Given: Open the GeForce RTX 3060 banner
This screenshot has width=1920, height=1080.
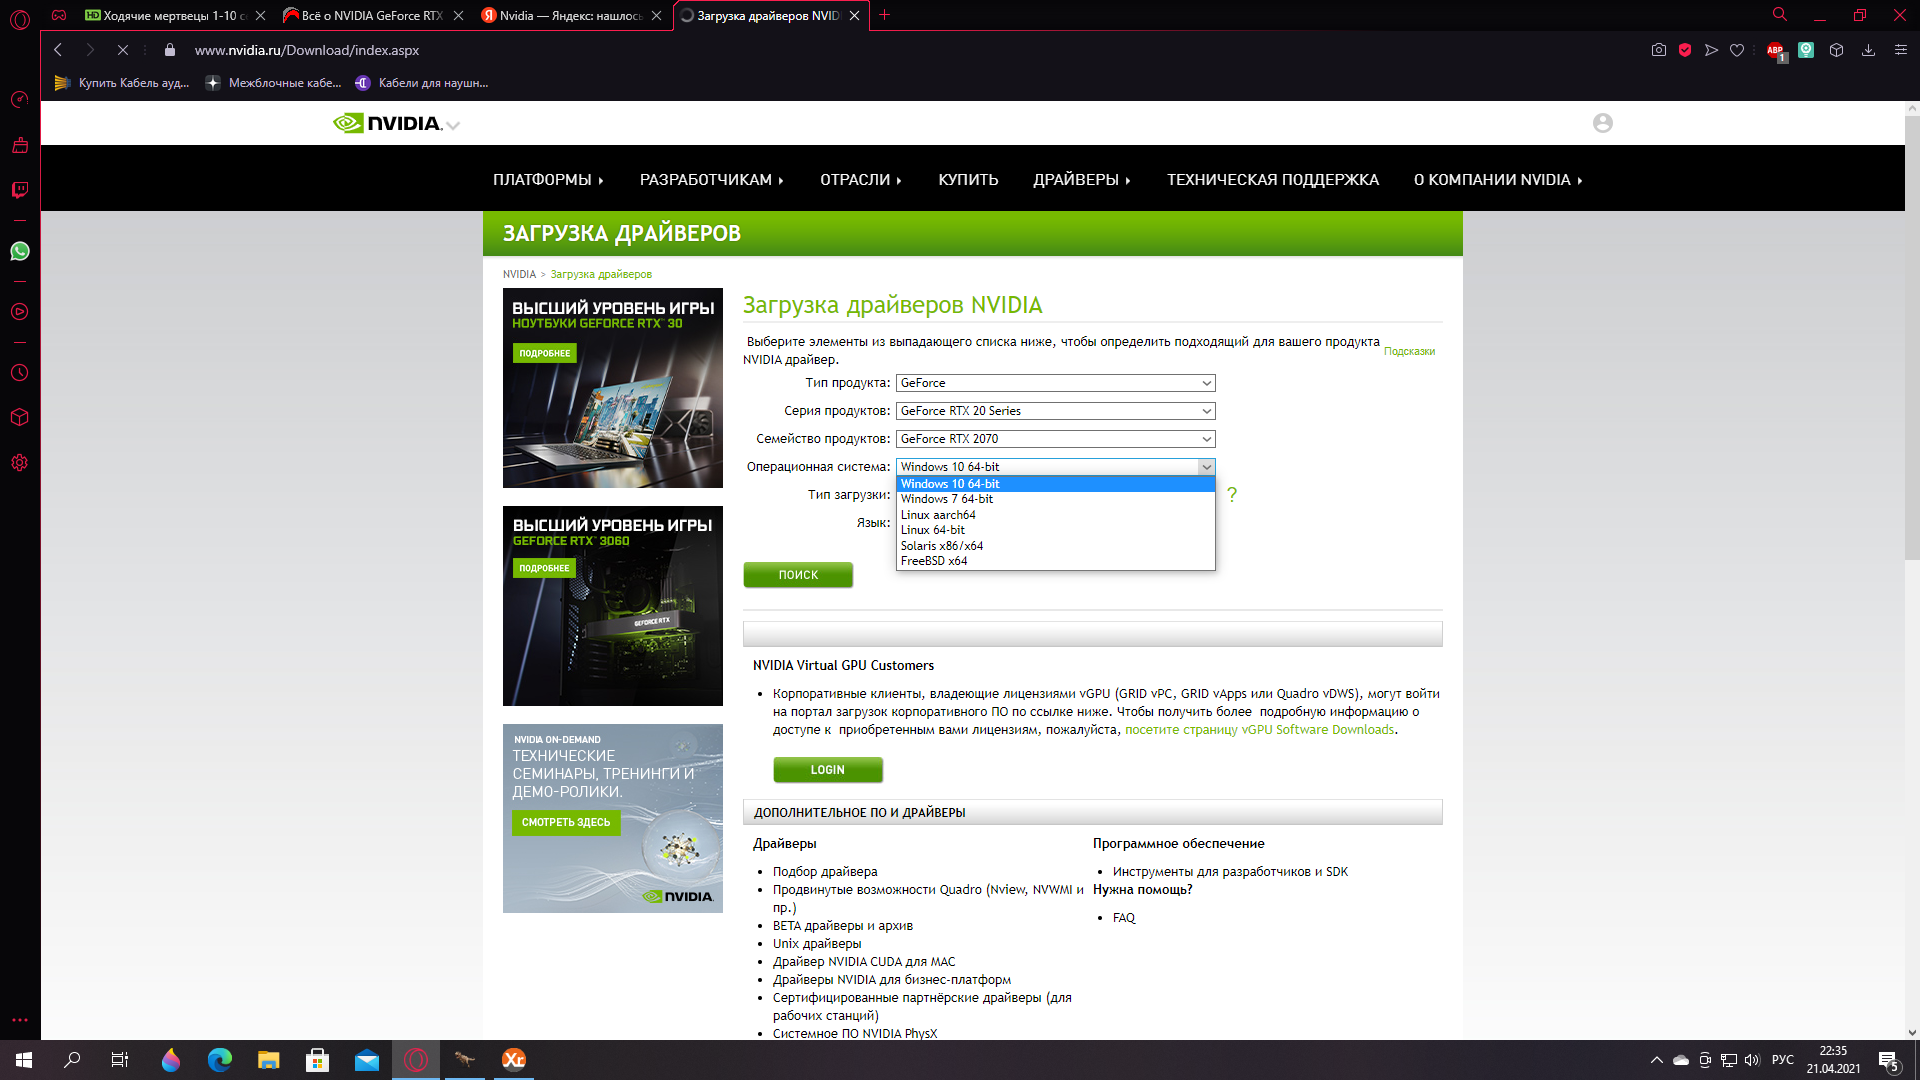Looking at the screenshot, I should (x=613, y=606).
